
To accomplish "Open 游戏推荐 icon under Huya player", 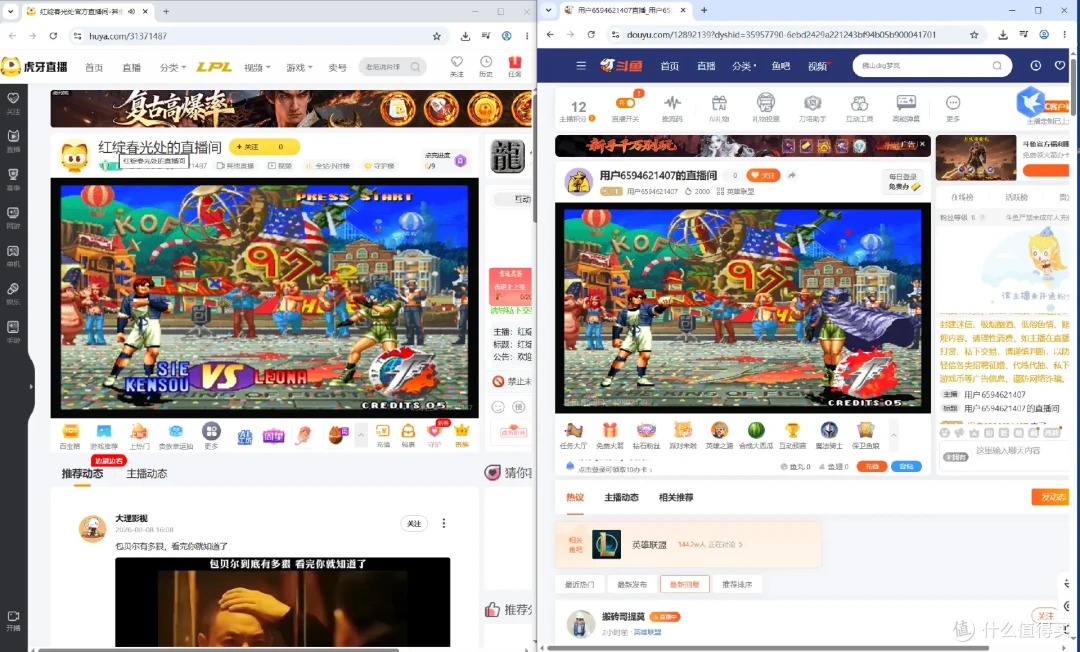I will tap(104, 435).
